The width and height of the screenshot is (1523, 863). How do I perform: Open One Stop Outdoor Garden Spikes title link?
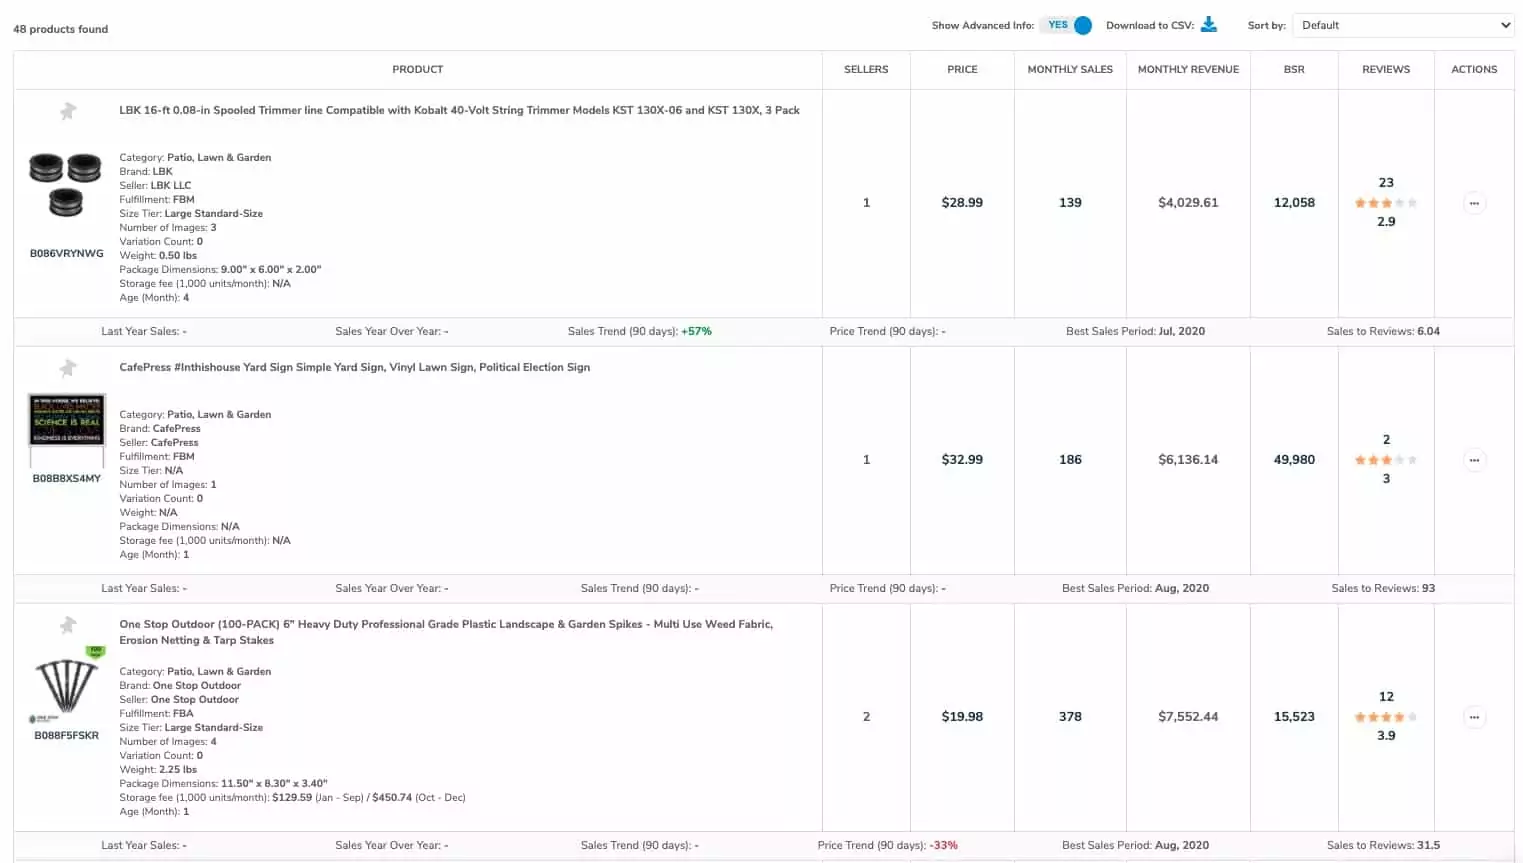[445, 625]
